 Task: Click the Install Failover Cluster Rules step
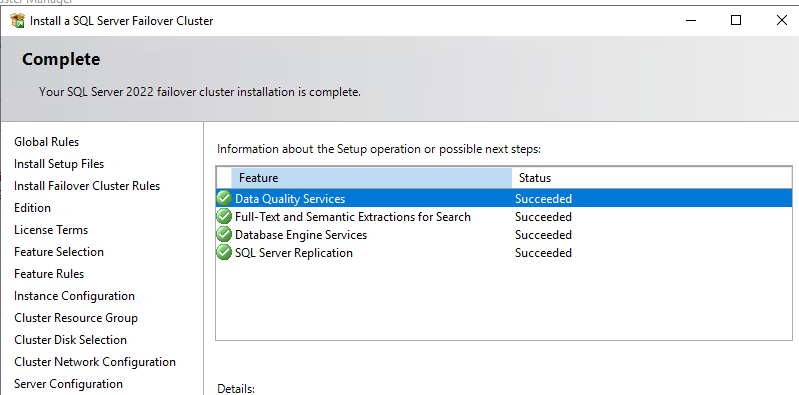[87, 186]
